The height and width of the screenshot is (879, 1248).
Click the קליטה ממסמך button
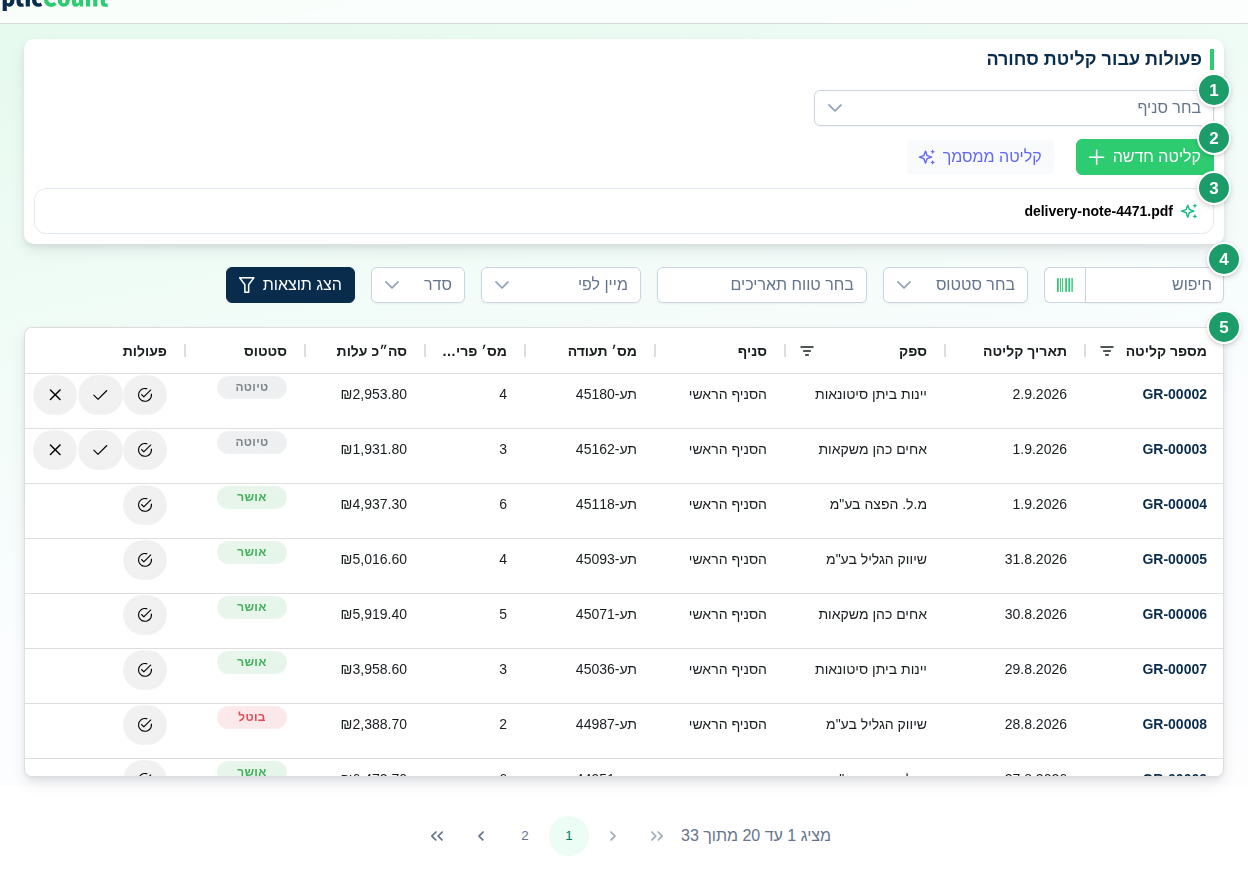980,157
